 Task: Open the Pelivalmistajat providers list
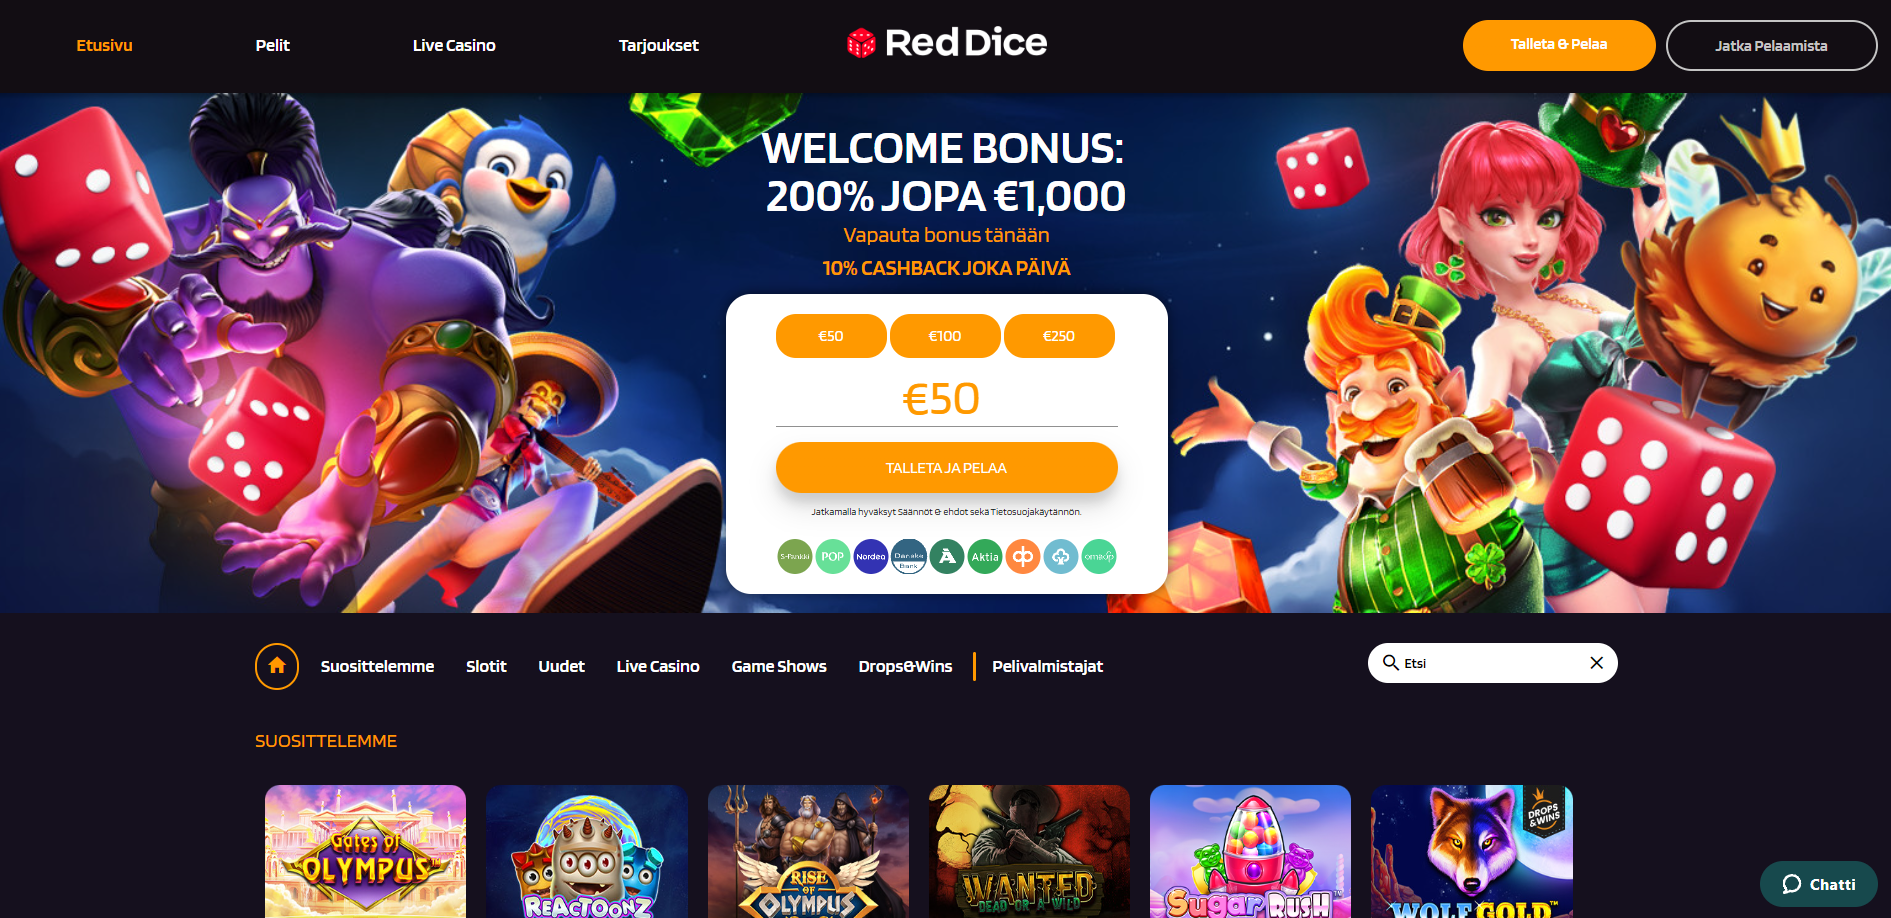(1047, 666)
